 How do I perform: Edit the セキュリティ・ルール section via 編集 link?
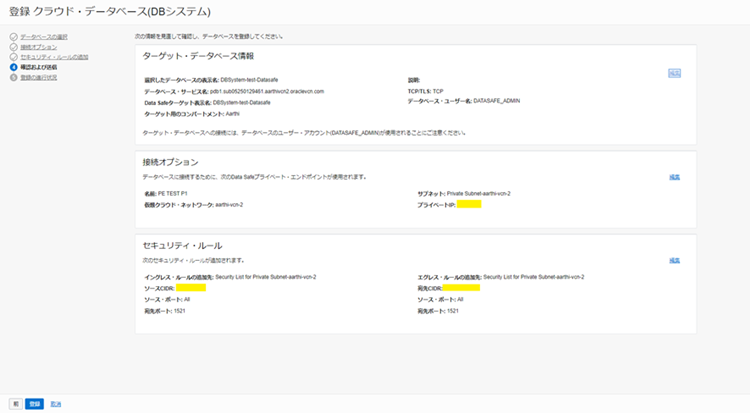tap(674, 260)
